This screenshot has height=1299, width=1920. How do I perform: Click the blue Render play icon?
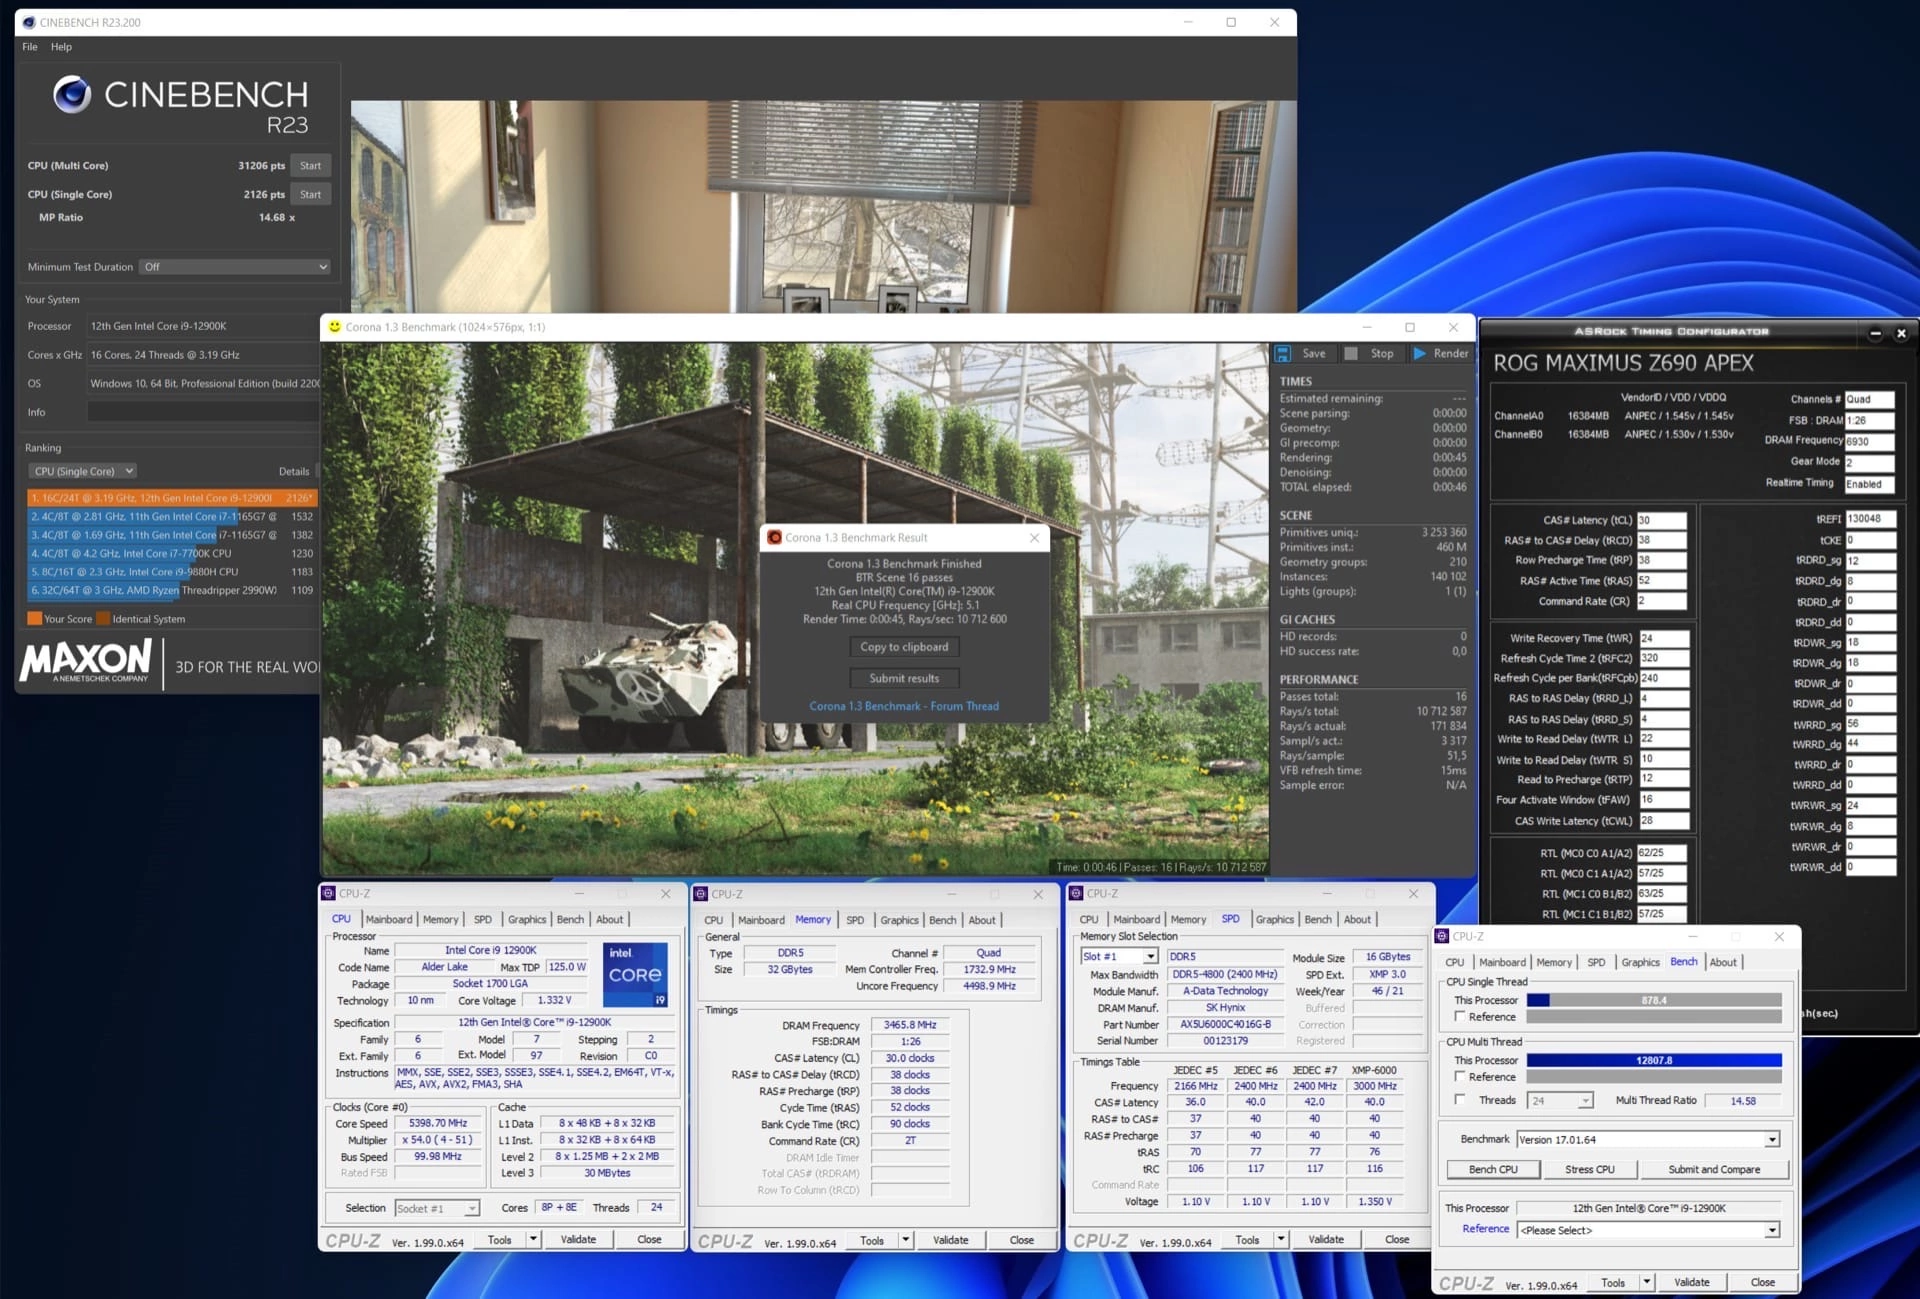pos(1419,354)
